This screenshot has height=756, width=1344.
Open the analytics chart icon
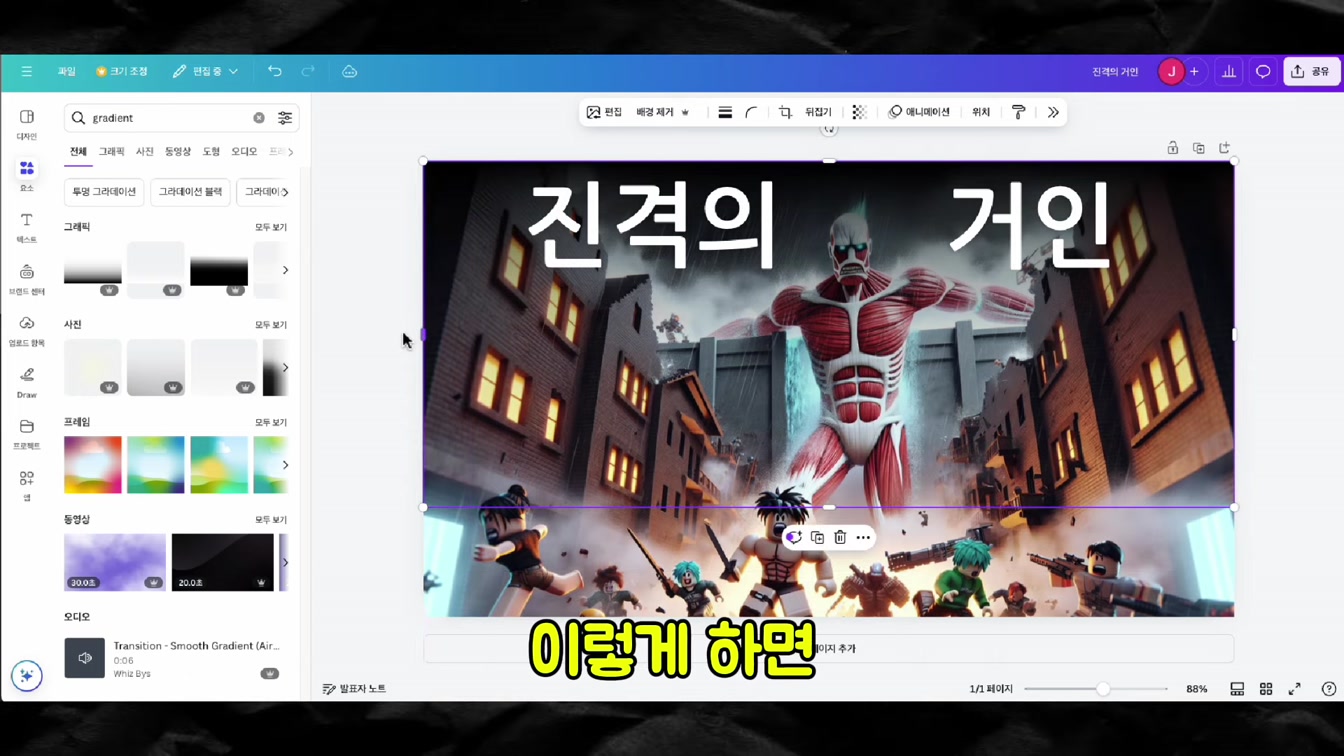click(1229, 72)
